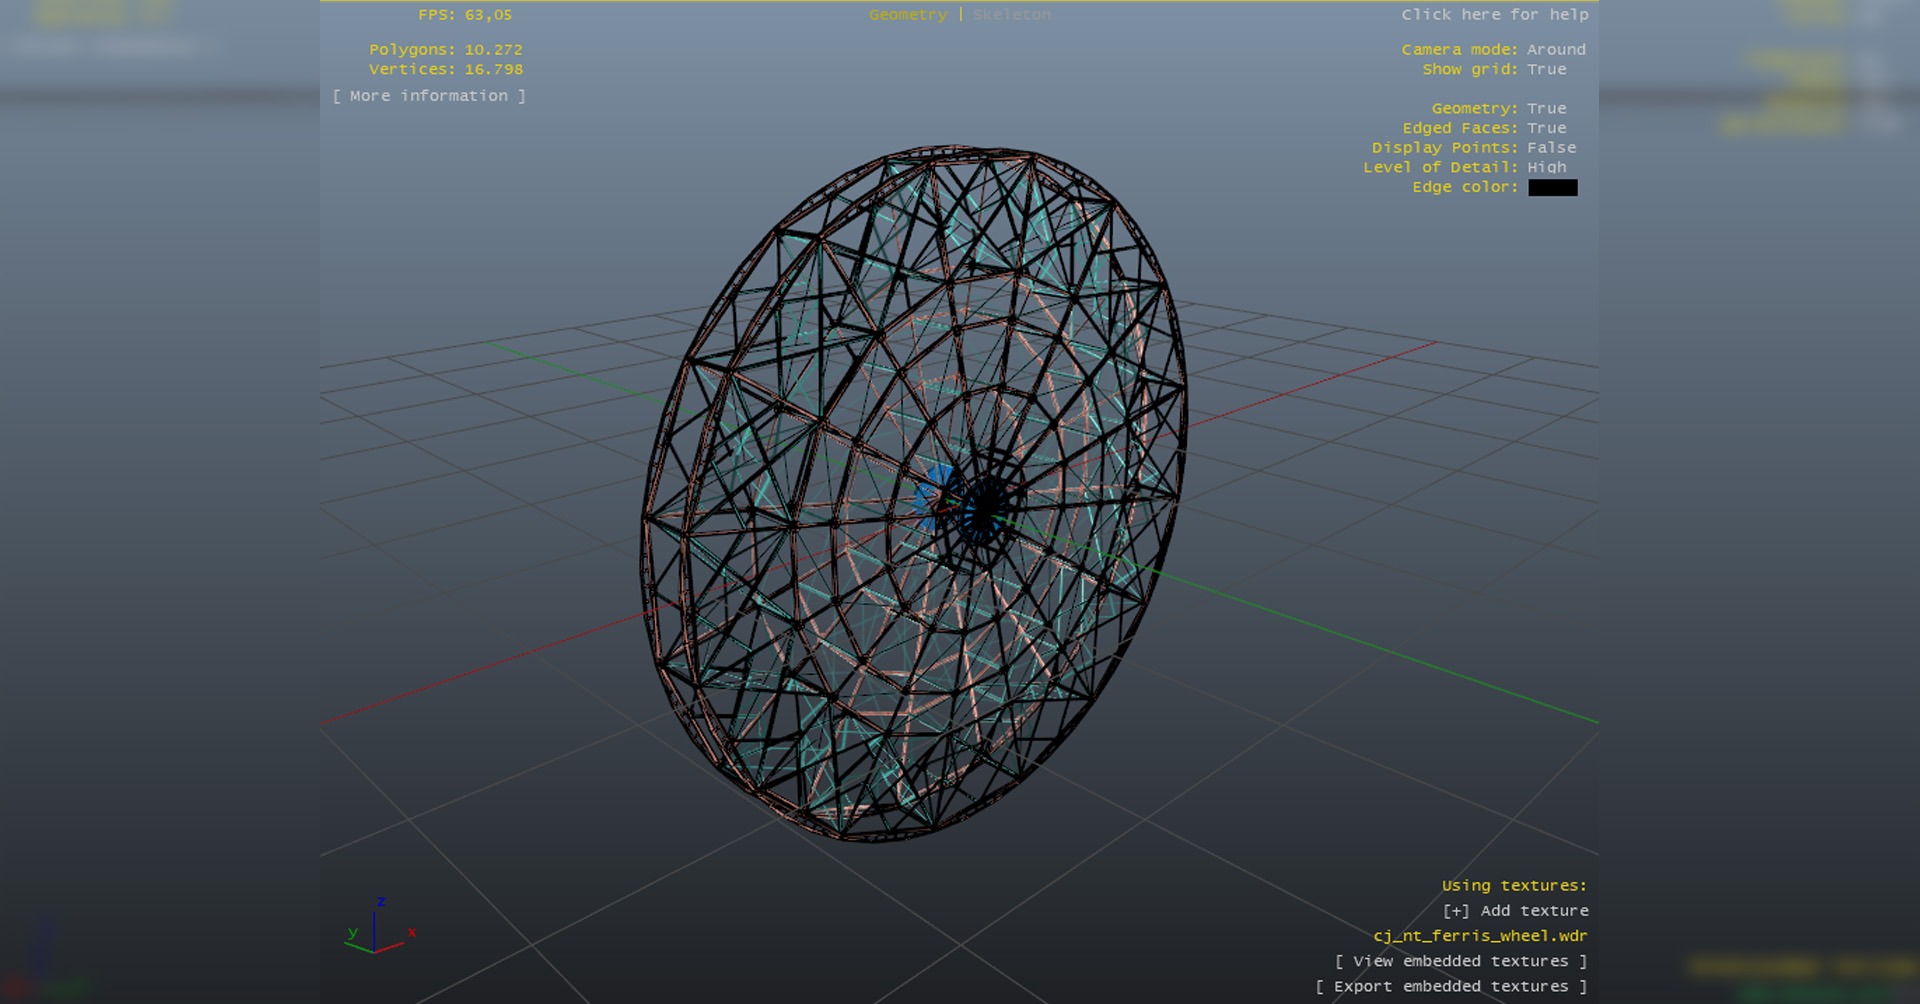Image resolution: width=1920 pixels, height=1004 pixels.
Task: Toggle the Geometry True value
Action: [x=1546, y=109]
